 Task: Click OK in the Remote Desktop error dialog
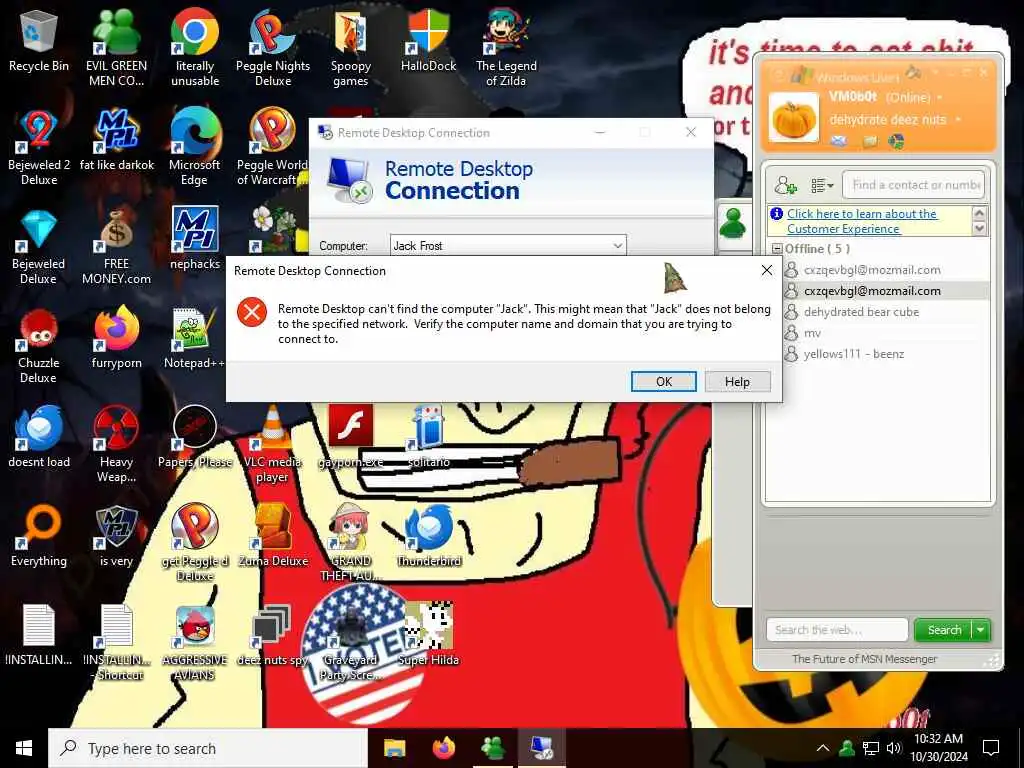(664, 381)
